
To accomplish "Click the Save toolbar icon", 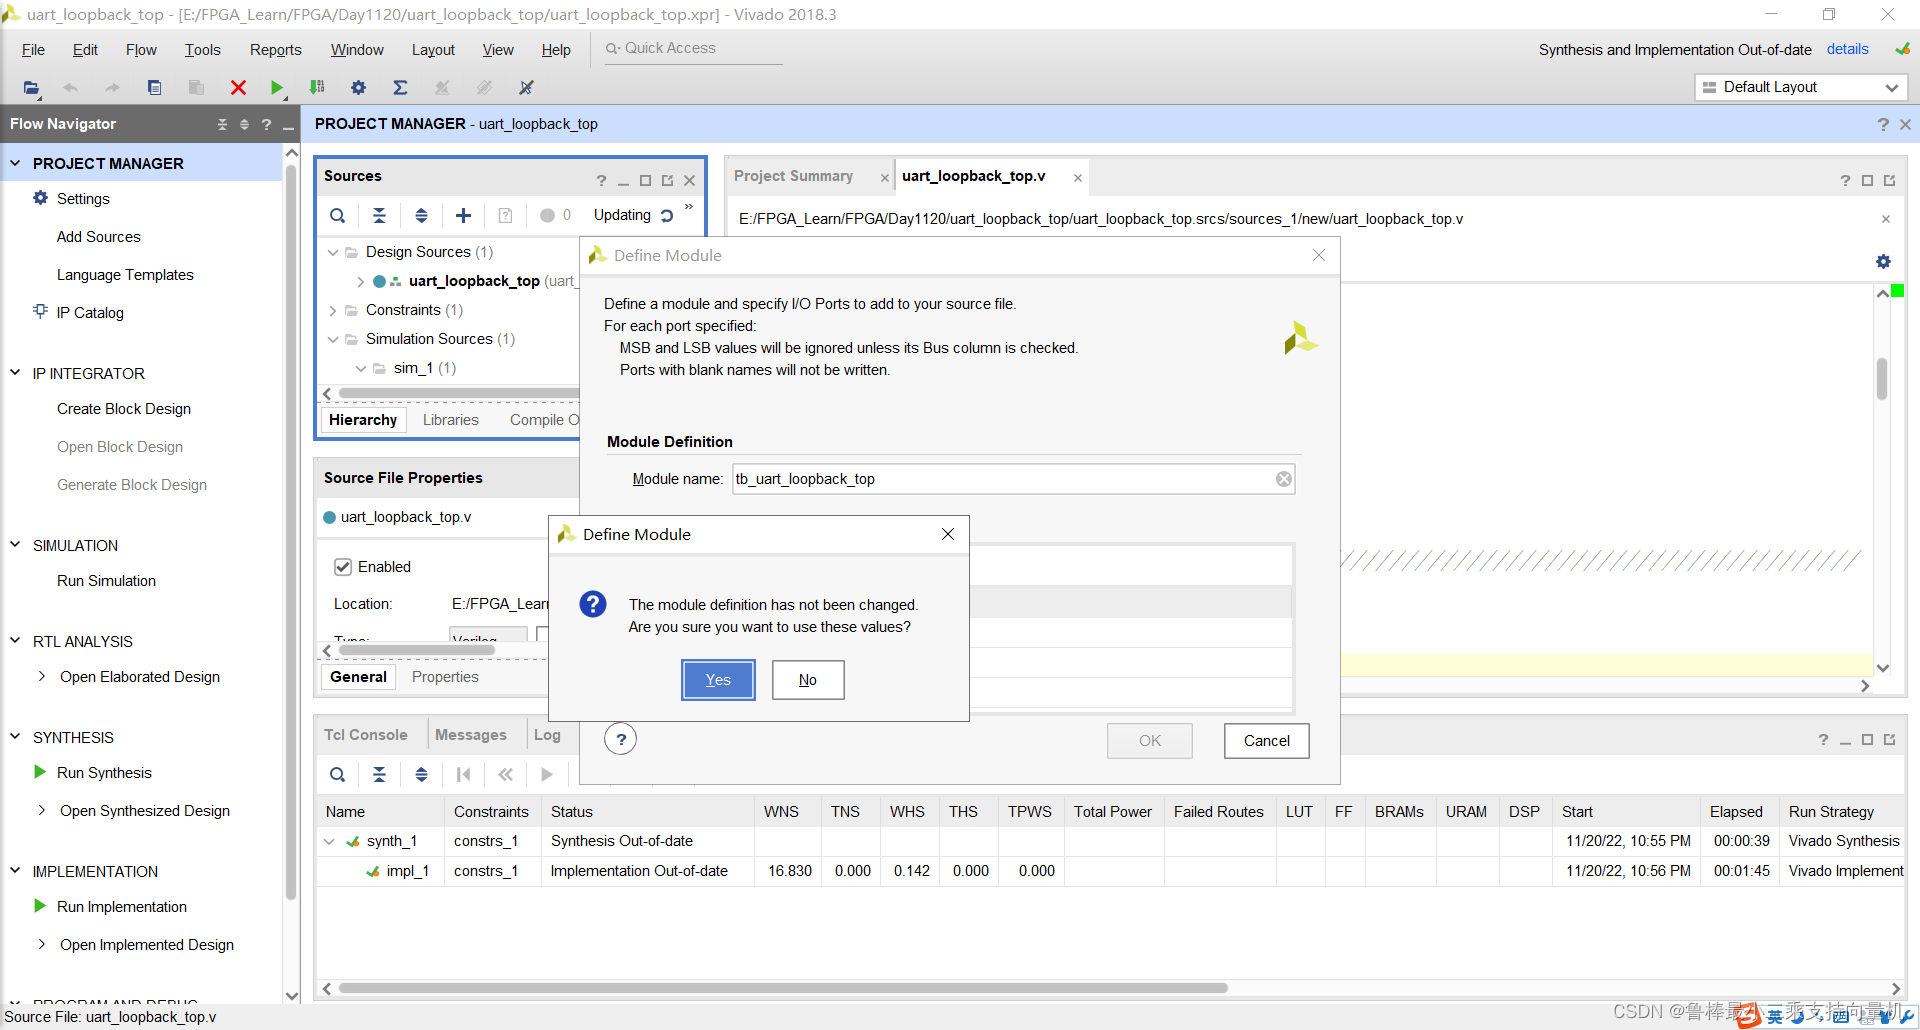I will click(154, 88).
